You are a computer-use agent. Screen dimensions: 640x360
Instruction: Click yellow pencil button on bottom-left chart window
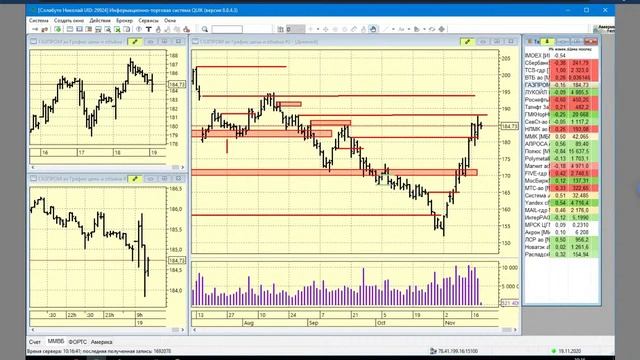pos(135,179)
